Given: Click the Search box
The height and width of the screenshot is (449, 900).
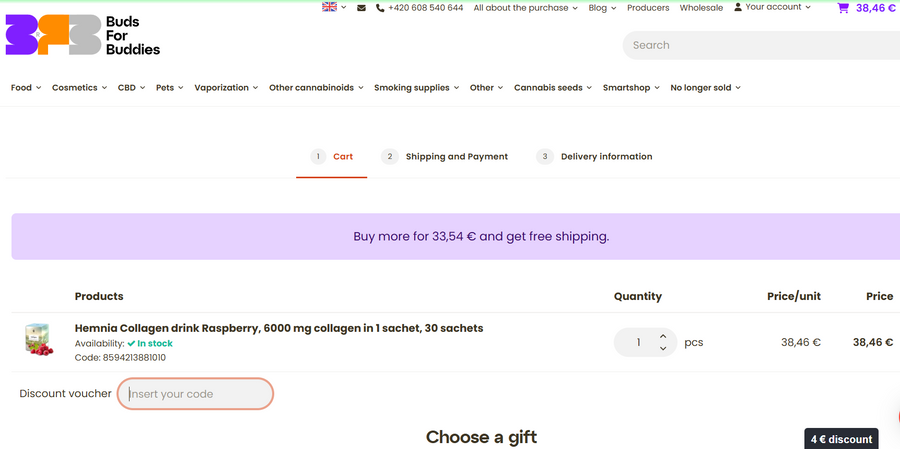Looking at the screenshot, I should 760,45.
